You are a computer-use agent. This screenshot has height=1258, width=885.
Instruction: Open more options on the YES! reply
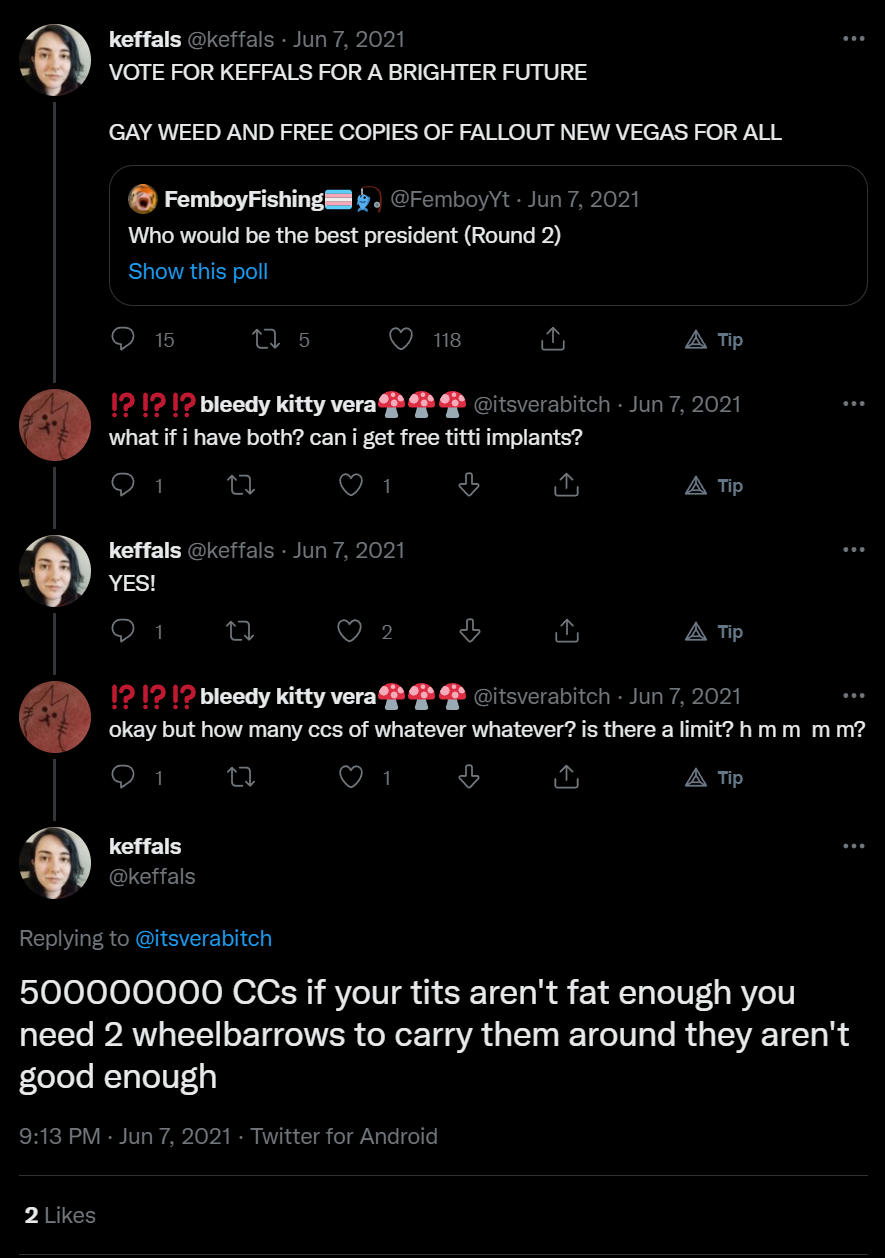click(x=853, y=550)
